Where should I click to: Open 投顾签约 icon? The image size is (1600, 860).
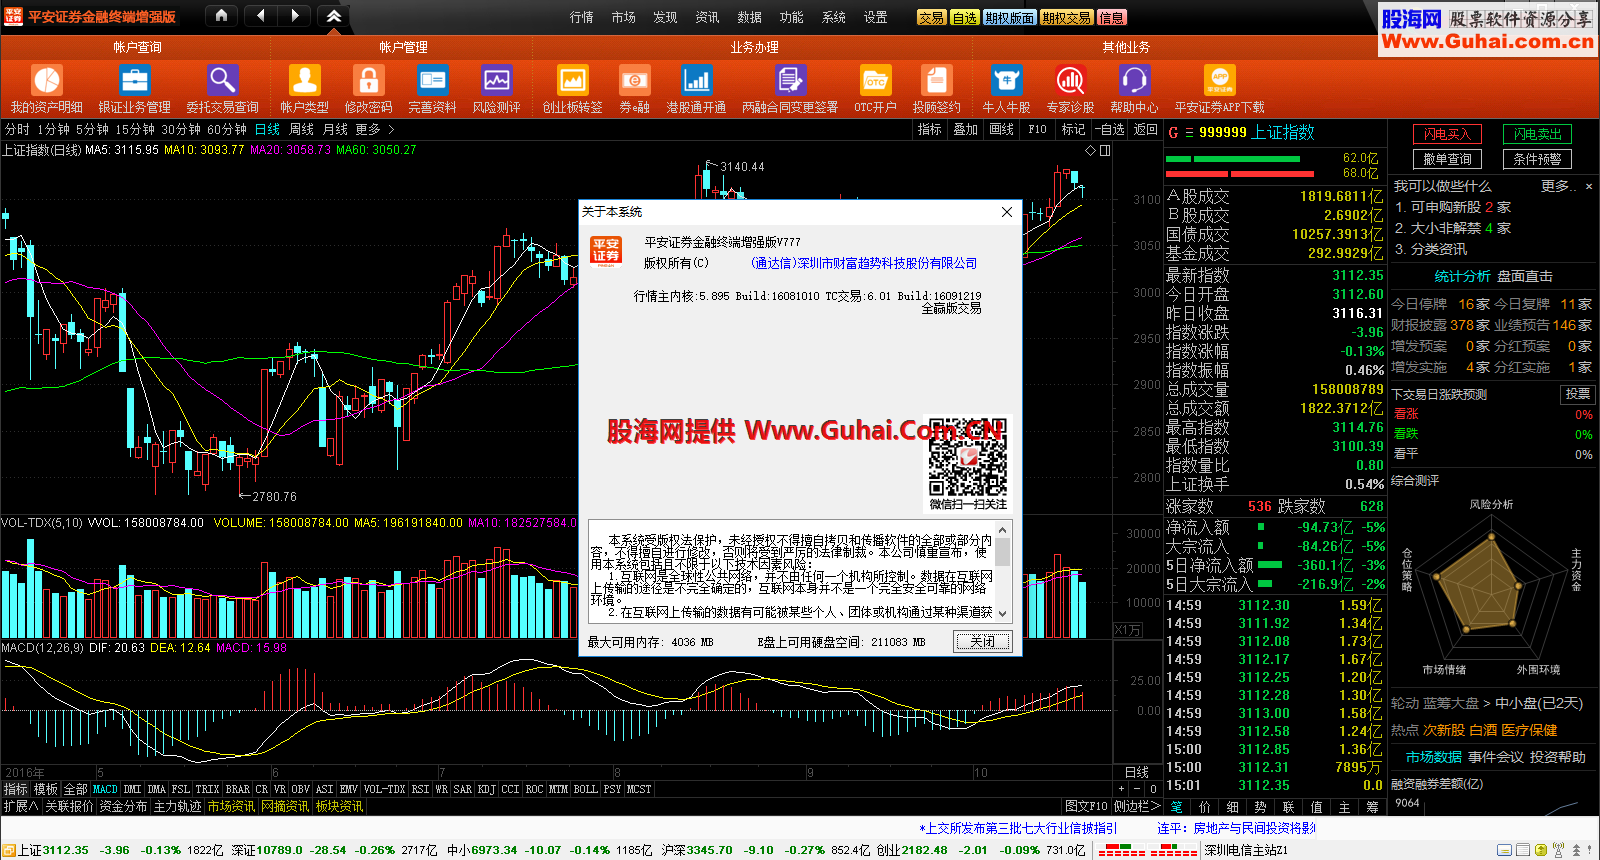click(936, 80)
